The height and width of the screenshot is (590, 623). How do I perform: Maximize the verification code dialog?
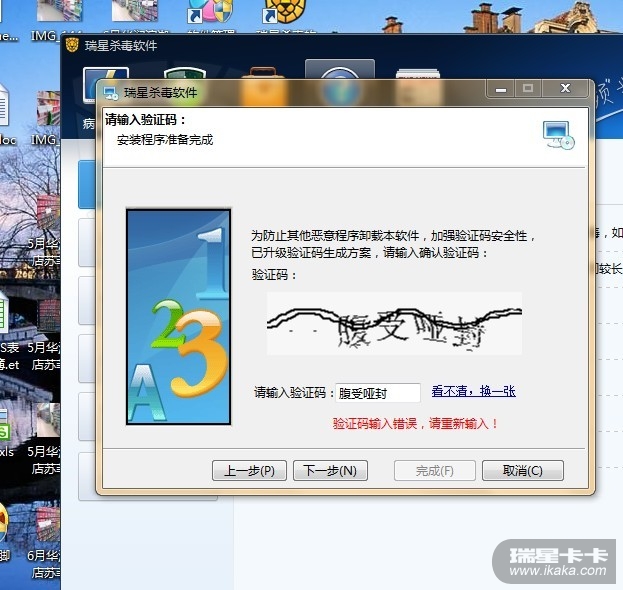click(x=528, y=89)
